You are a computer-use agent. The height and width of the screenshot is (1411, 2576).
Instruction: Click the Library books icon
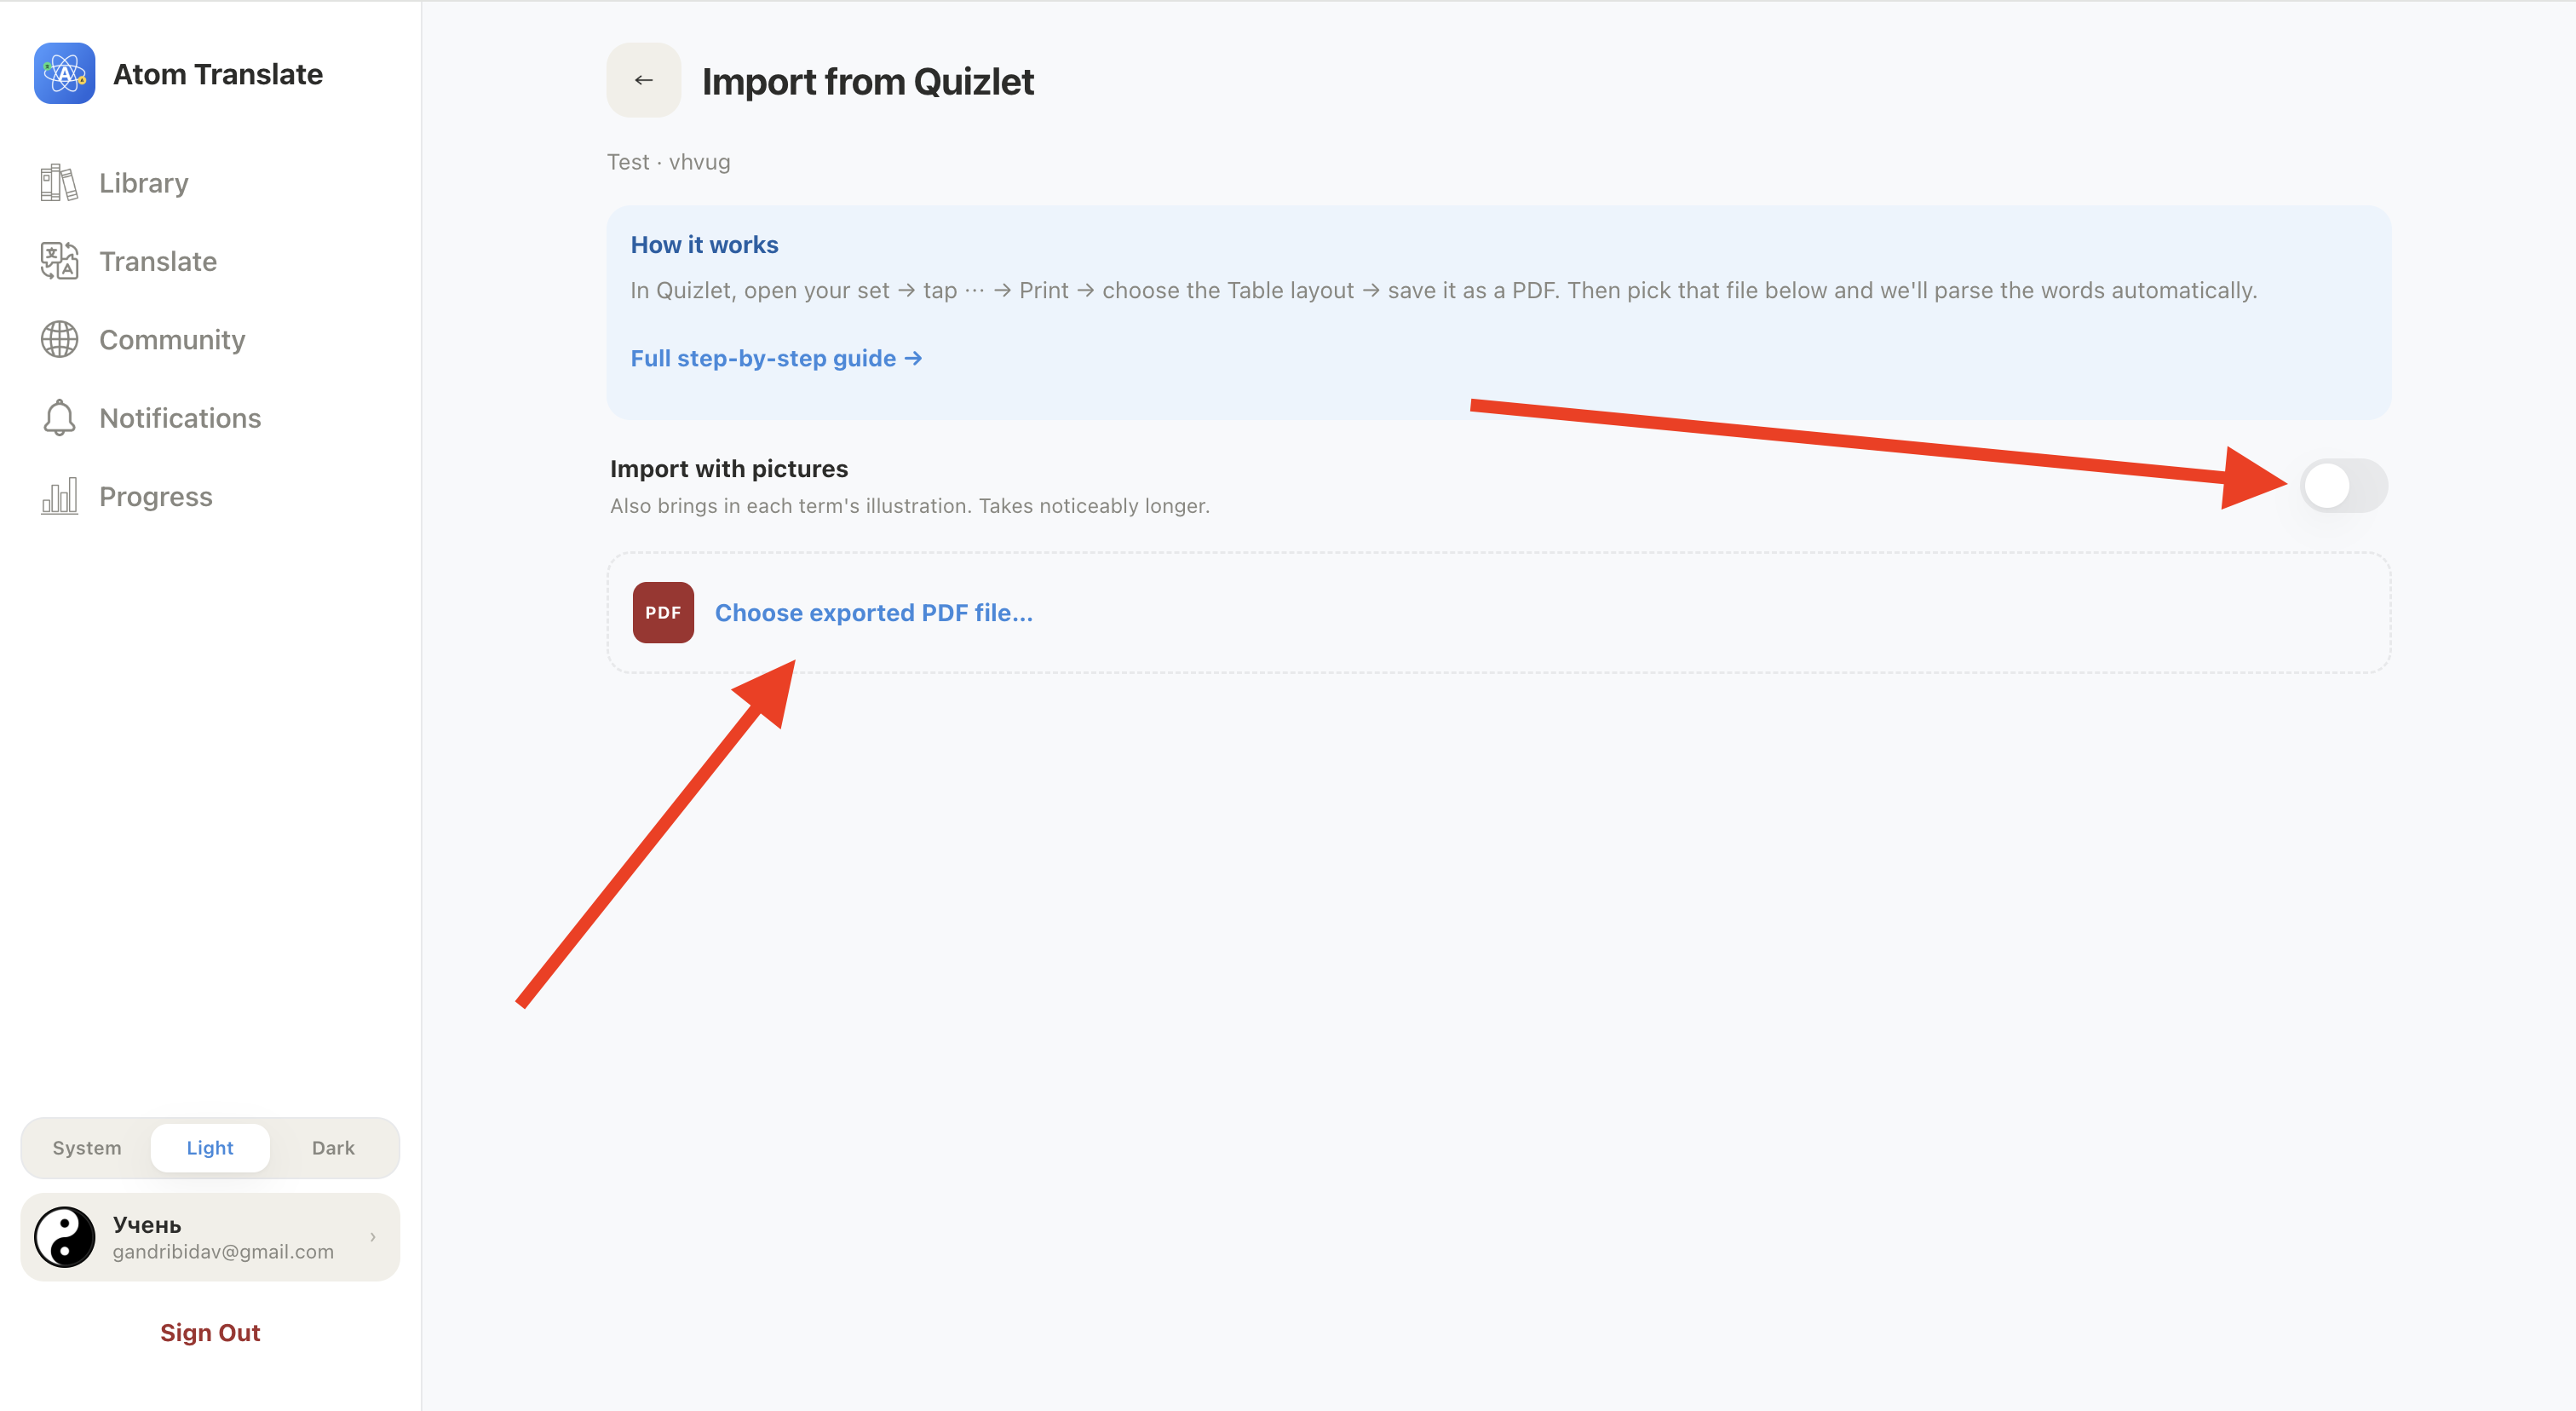(59, 183)
